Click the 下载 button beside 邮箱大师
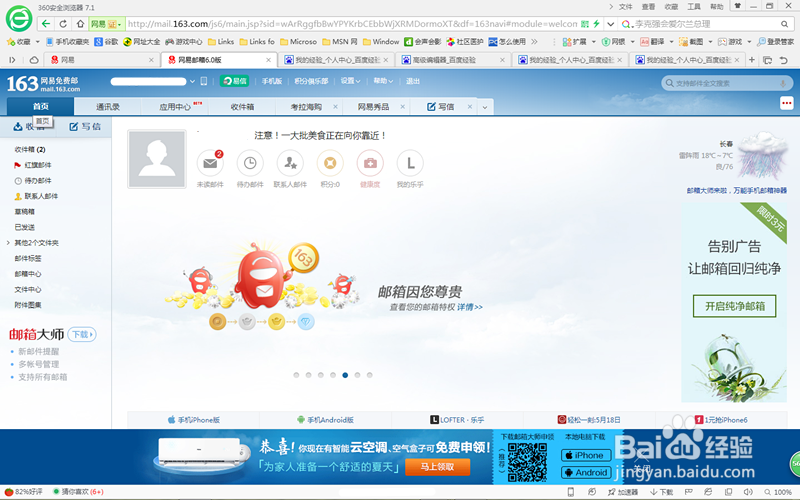The width and height of the screenshot is (800, 500). click(82, 335)
